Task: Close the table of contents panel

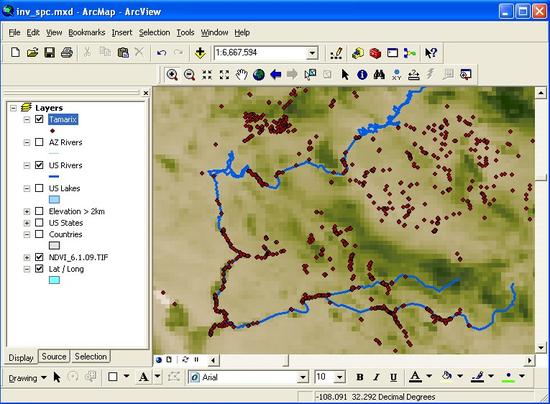Action: (x=146, y=93)
